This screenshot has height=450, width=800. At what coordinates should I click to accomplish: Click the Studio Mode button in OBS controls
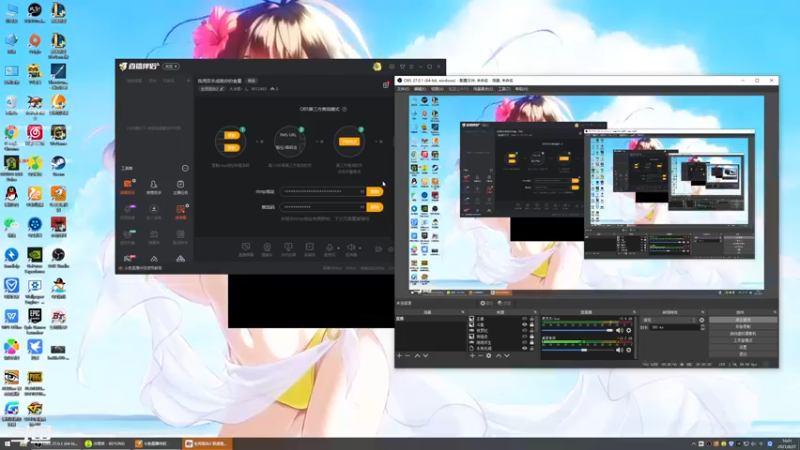(743, 340)
